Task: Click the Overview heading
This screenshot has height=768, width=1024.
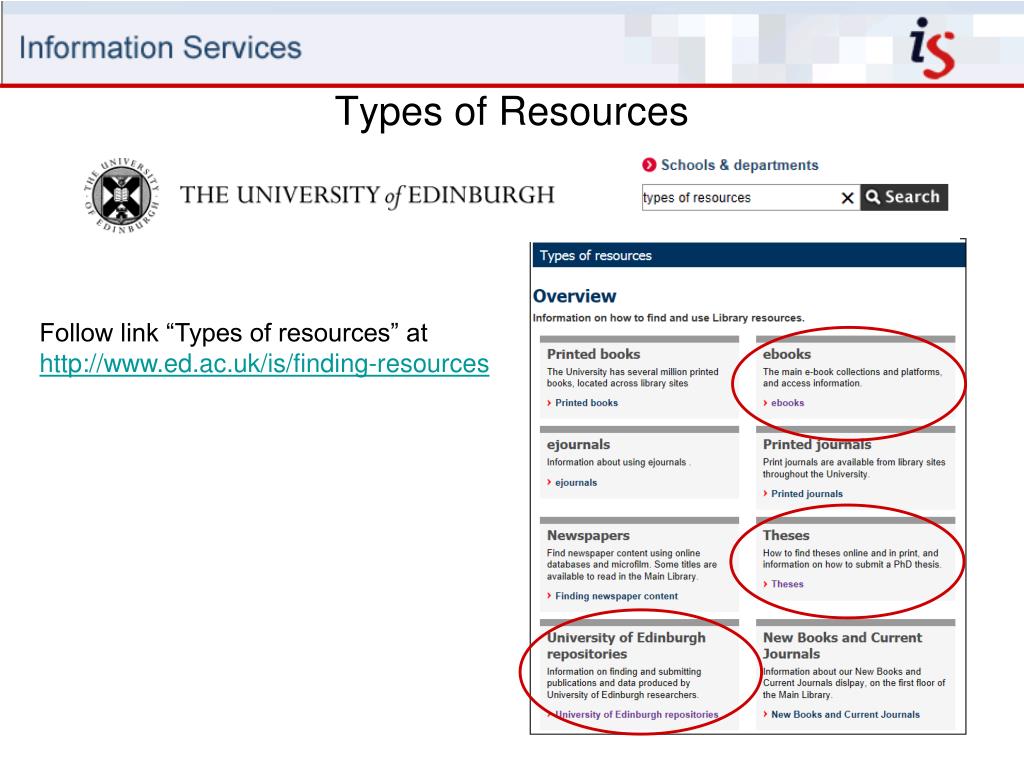Action: (575, 296)
